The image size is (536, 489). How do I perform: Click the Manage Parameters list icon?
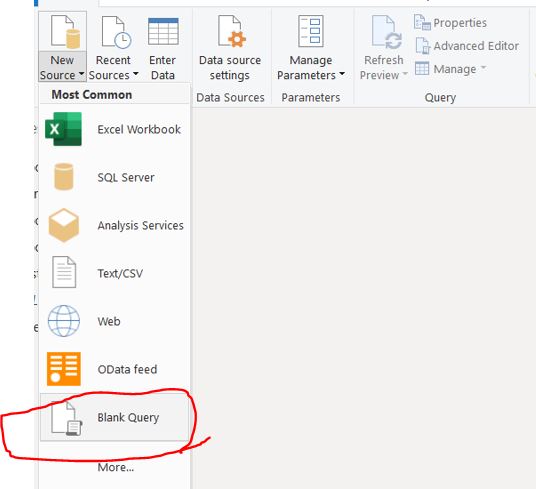[310, 31]
